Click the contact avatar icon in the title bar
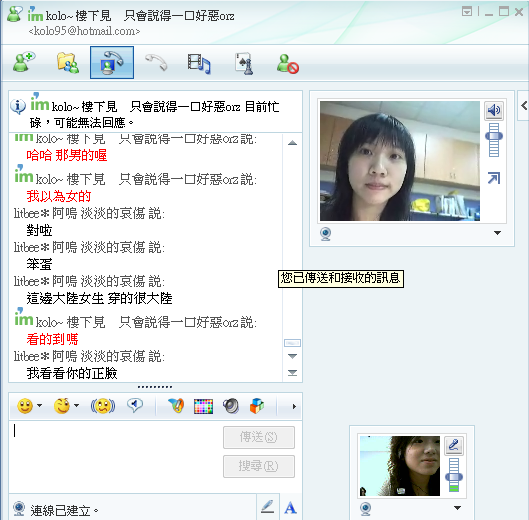The image size is (529, 520). 15,14
